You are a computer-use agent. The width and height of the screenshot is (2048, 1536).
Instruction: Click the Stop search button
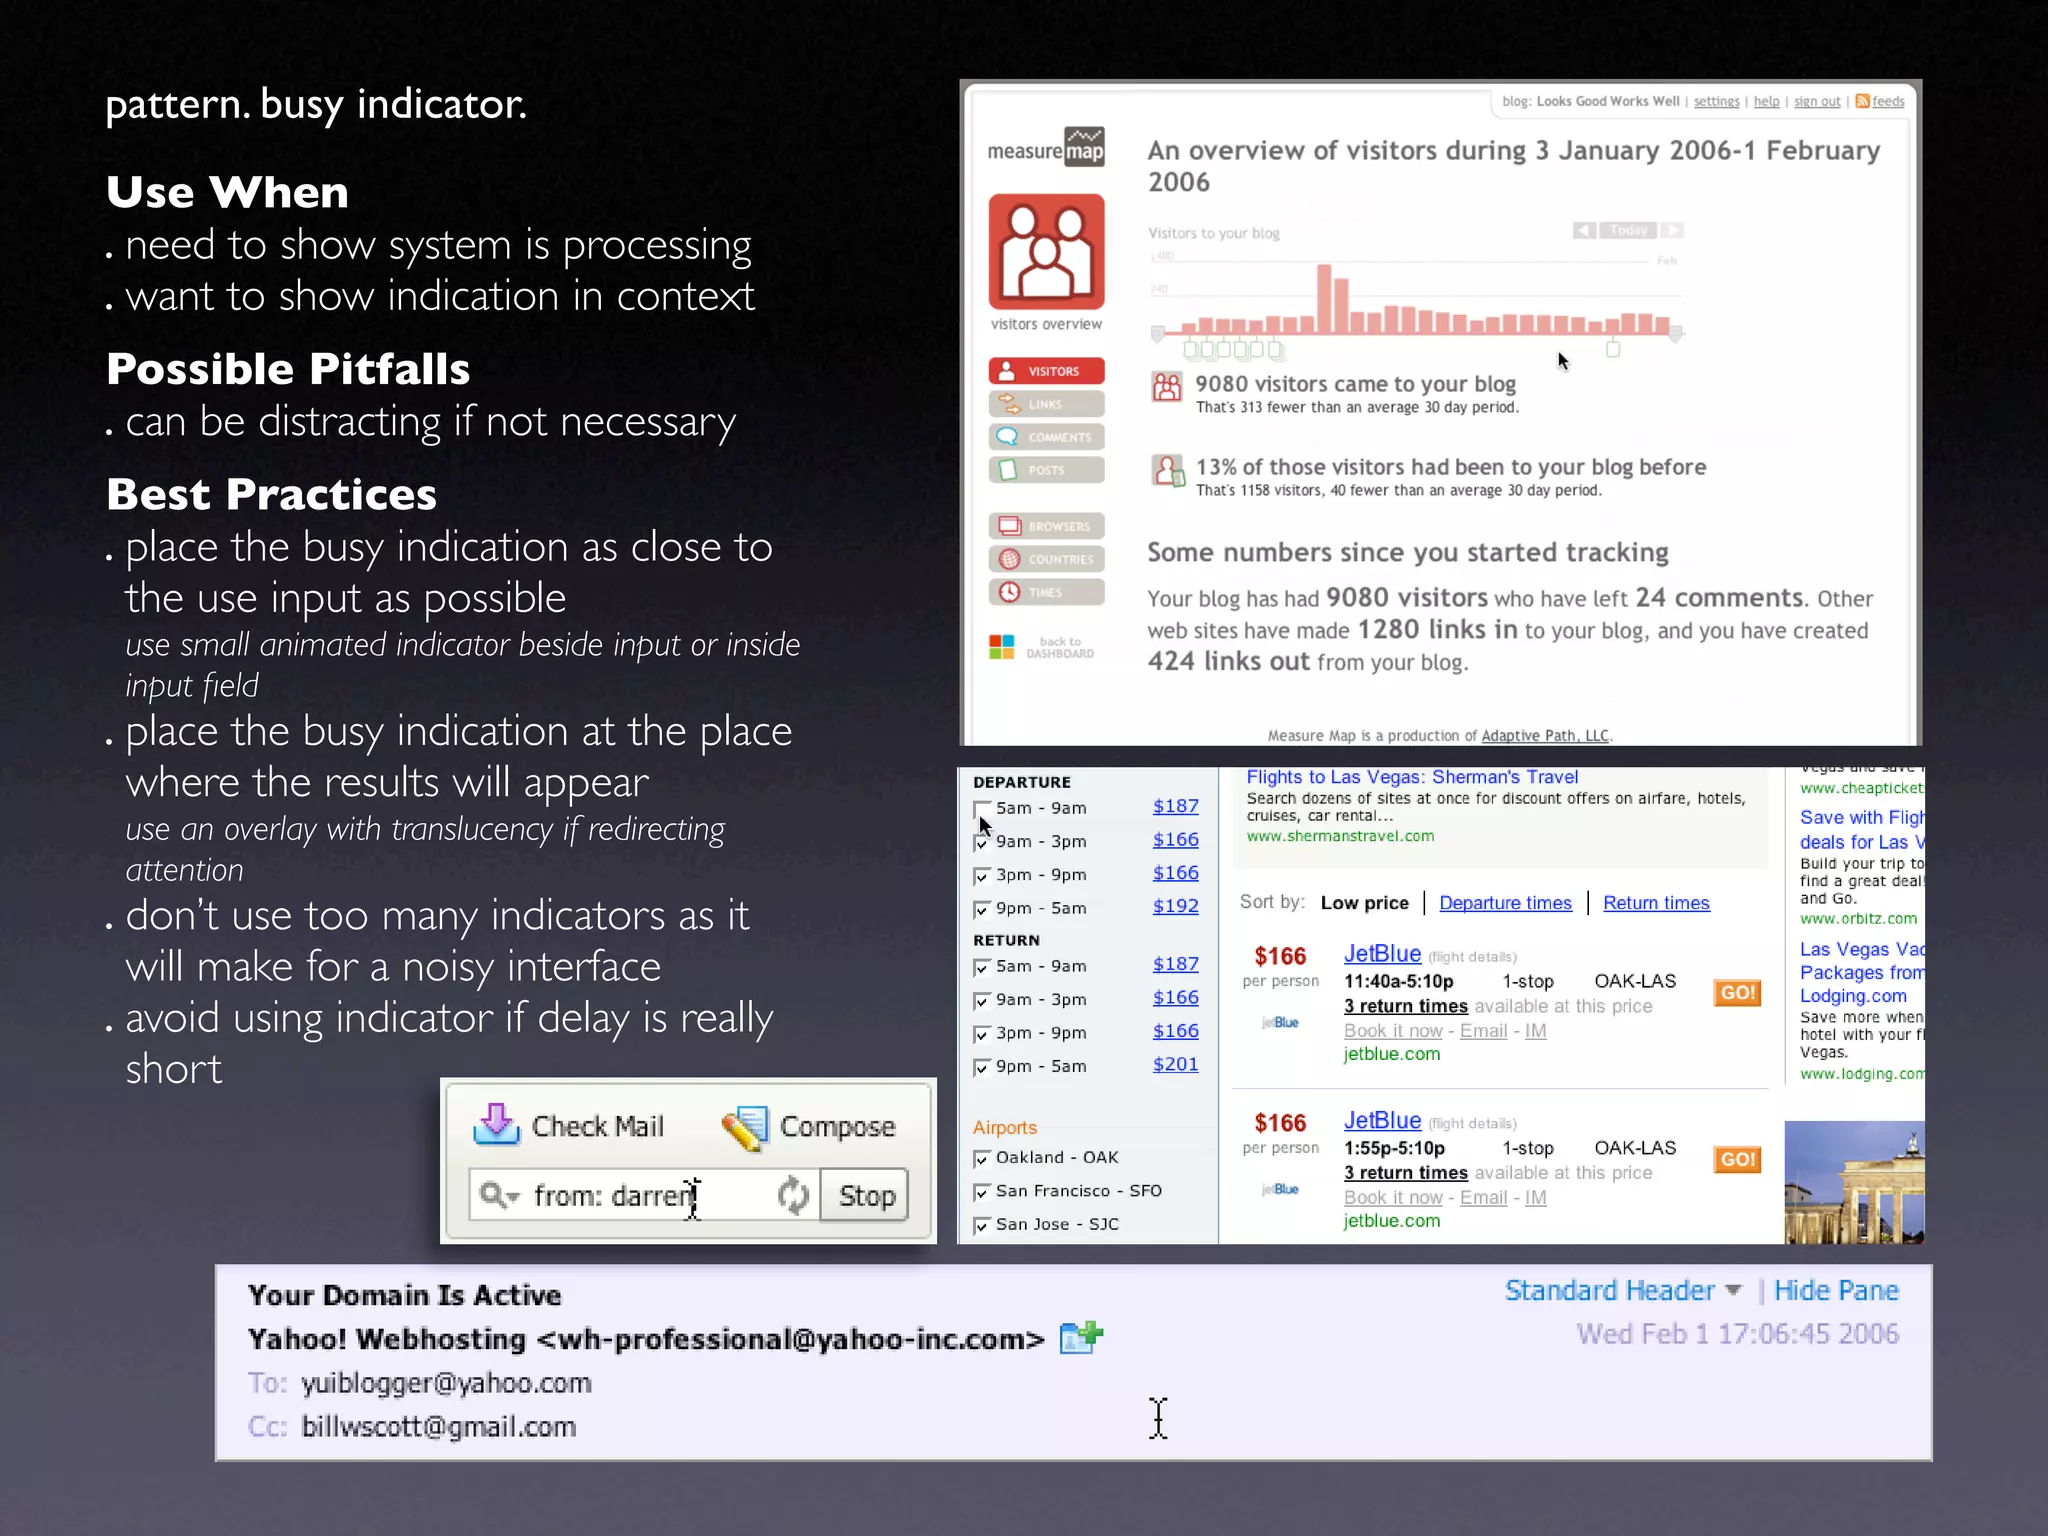(x=866, y=1195)
